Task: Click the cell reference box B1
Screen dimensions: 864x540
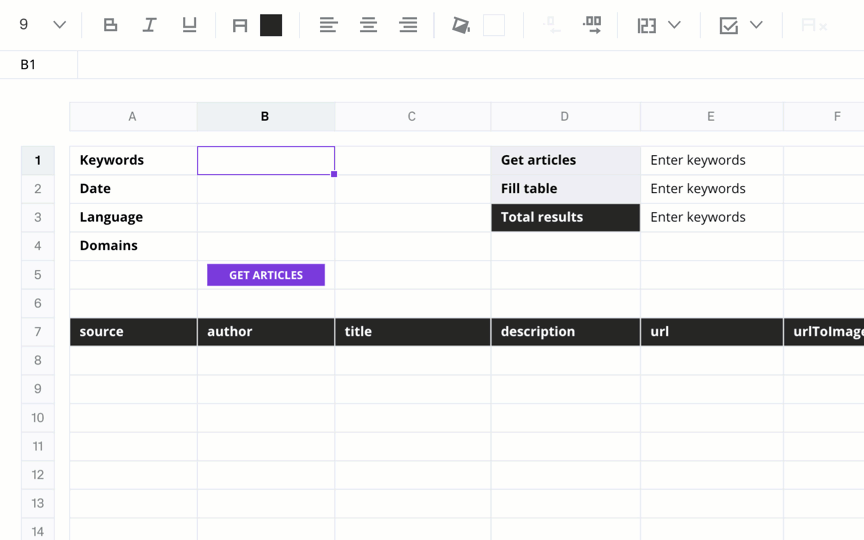Action: [39, 64]
